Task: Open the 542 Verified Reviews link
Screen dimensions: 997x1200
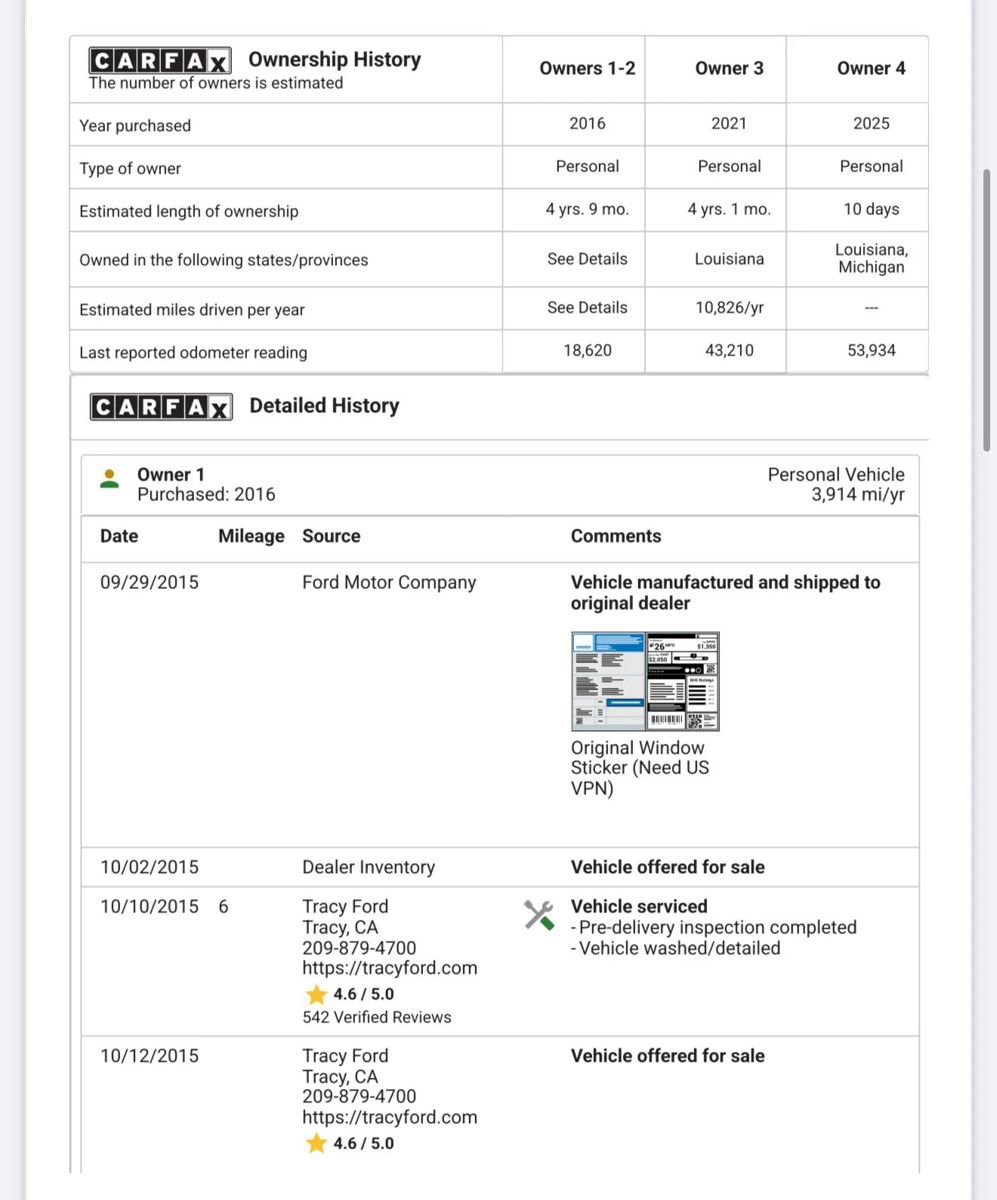Action: click(376, 1017)
